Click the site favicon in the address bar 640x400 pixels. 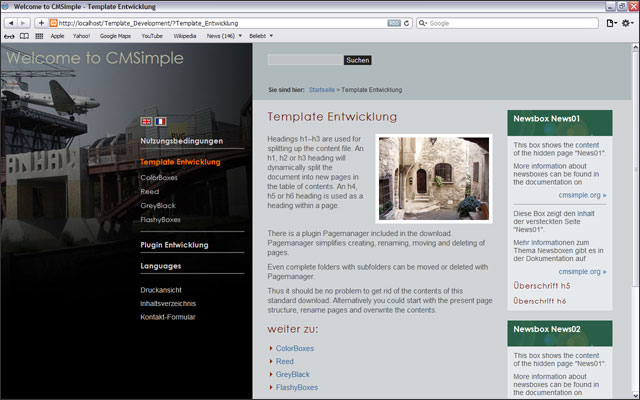pyautogui.click(x=53, y=23)
